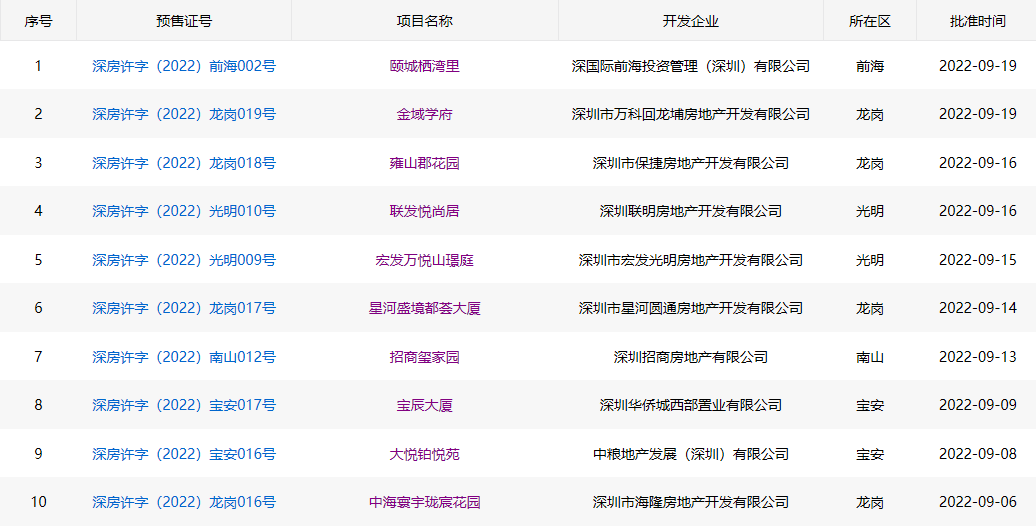Click the 预售证号 column header
Image resolution: width=1036 pixels, height=528 pixels.
pyautogui.click(x=184, y=21)
